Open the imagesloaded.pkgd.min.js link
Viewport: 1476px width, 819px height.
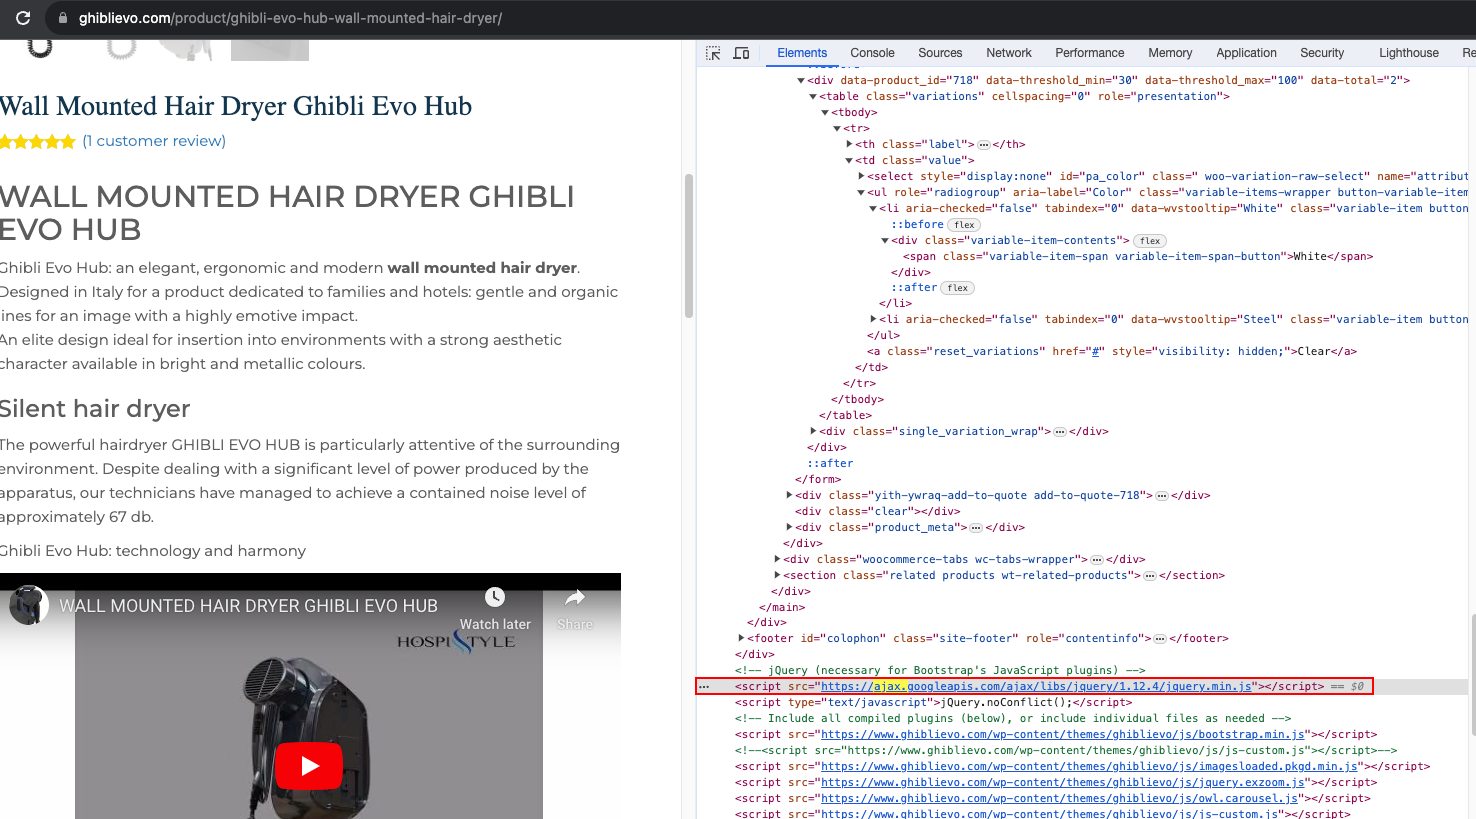click(x=1089, y=767)
